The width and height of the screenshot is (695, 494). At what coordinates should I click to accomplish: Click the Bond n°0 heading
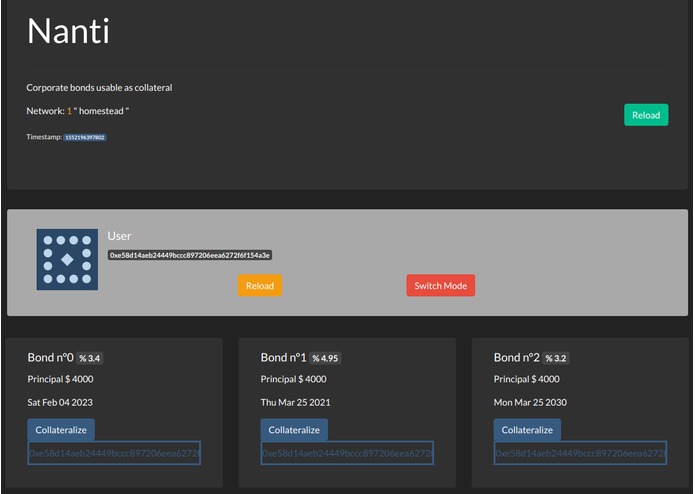51,358
